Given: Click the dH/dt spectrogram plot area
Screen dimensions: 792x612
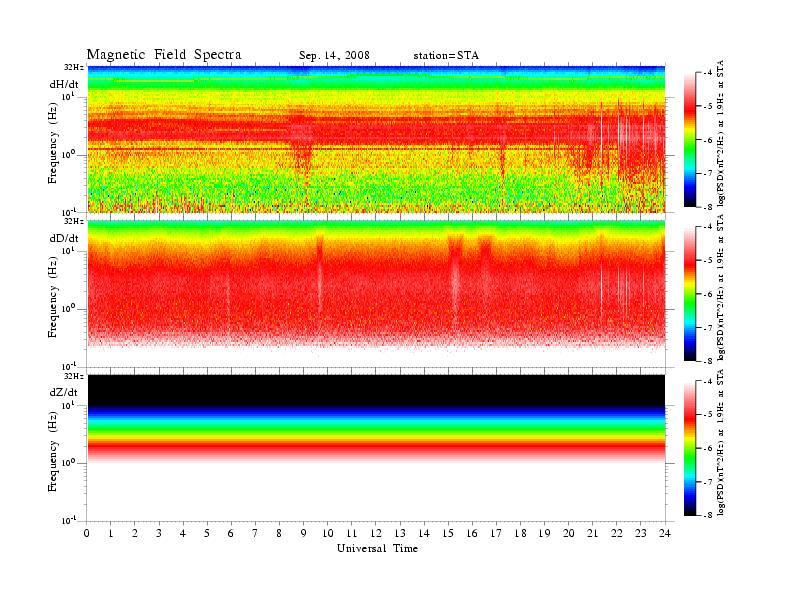Looking at the screenshot, I should pos(376,139).
